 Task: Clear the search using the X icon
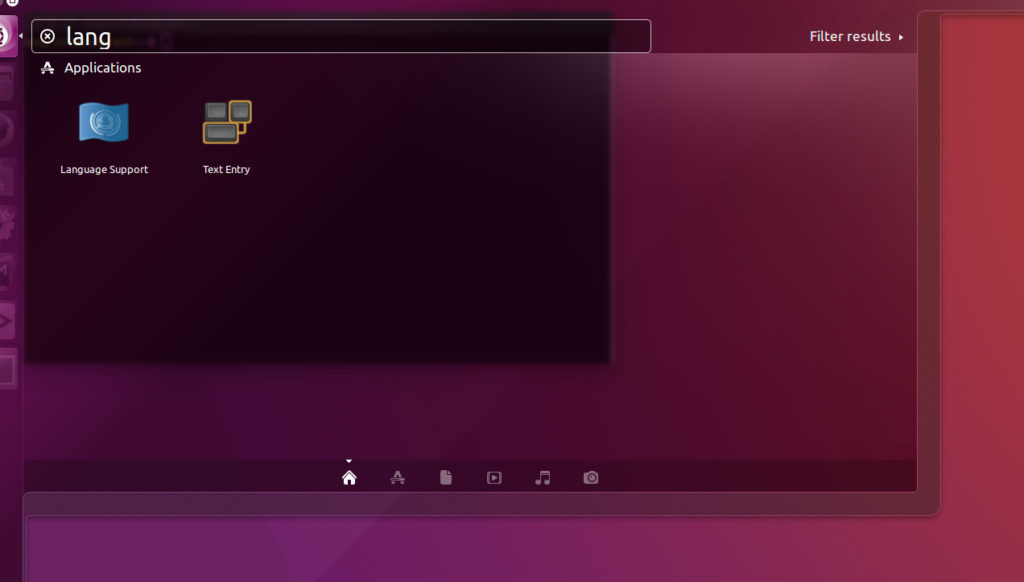(x=47, y=36)
